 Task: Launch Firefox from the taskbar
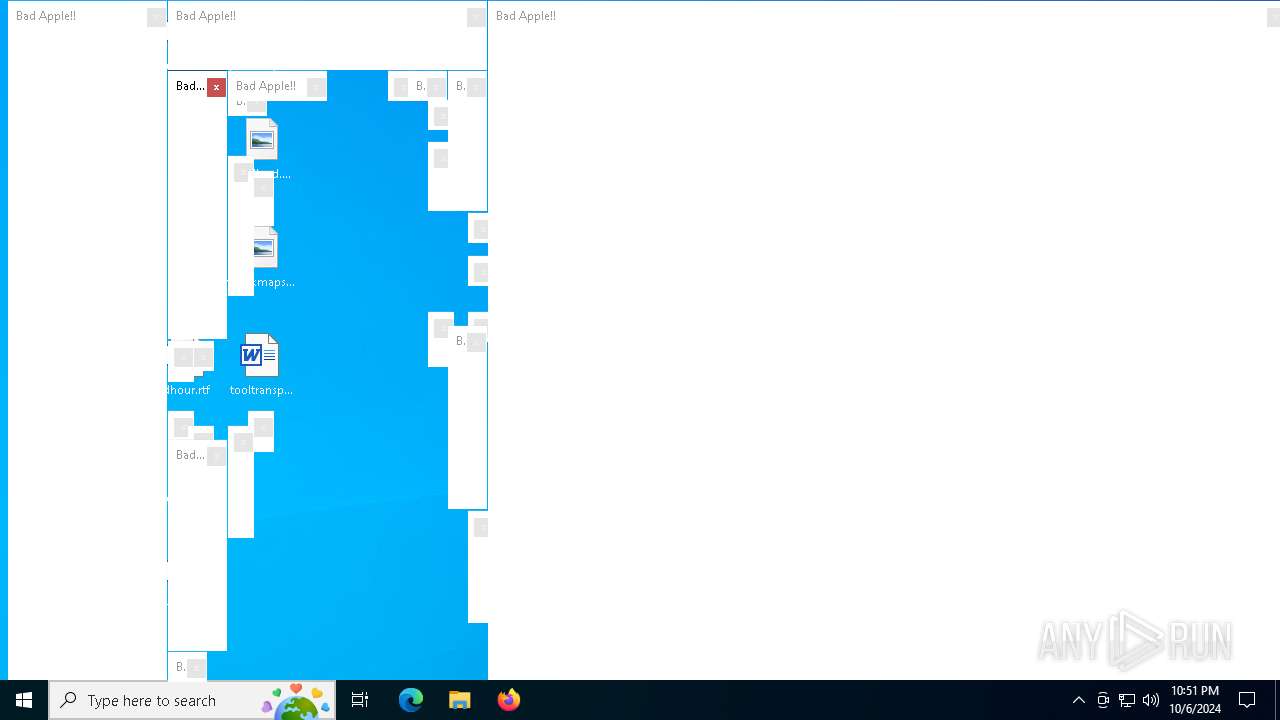click(x=509, y=700)
